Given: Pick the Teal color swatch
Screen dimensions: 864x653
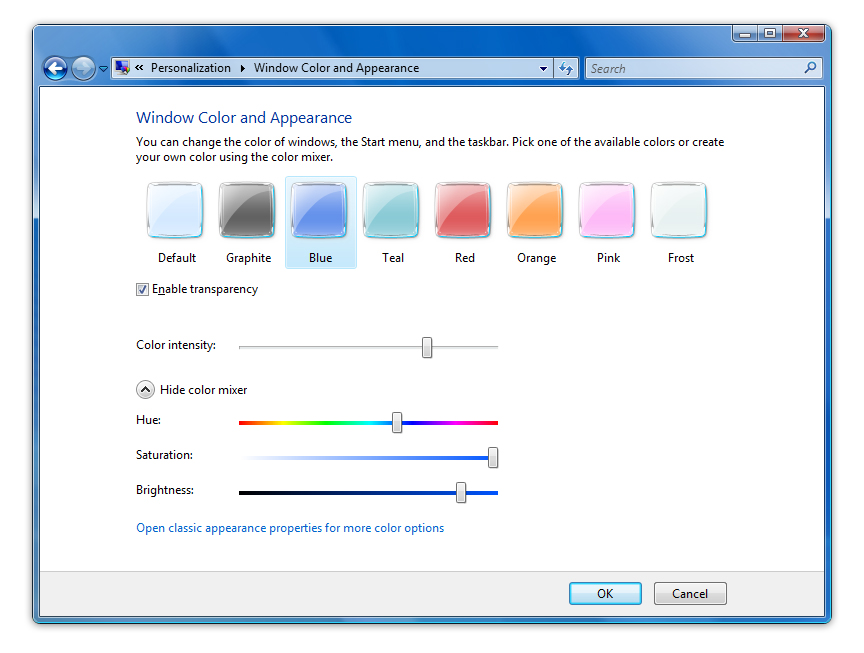Looking at the screenshot, I should (x=392, y=211).
